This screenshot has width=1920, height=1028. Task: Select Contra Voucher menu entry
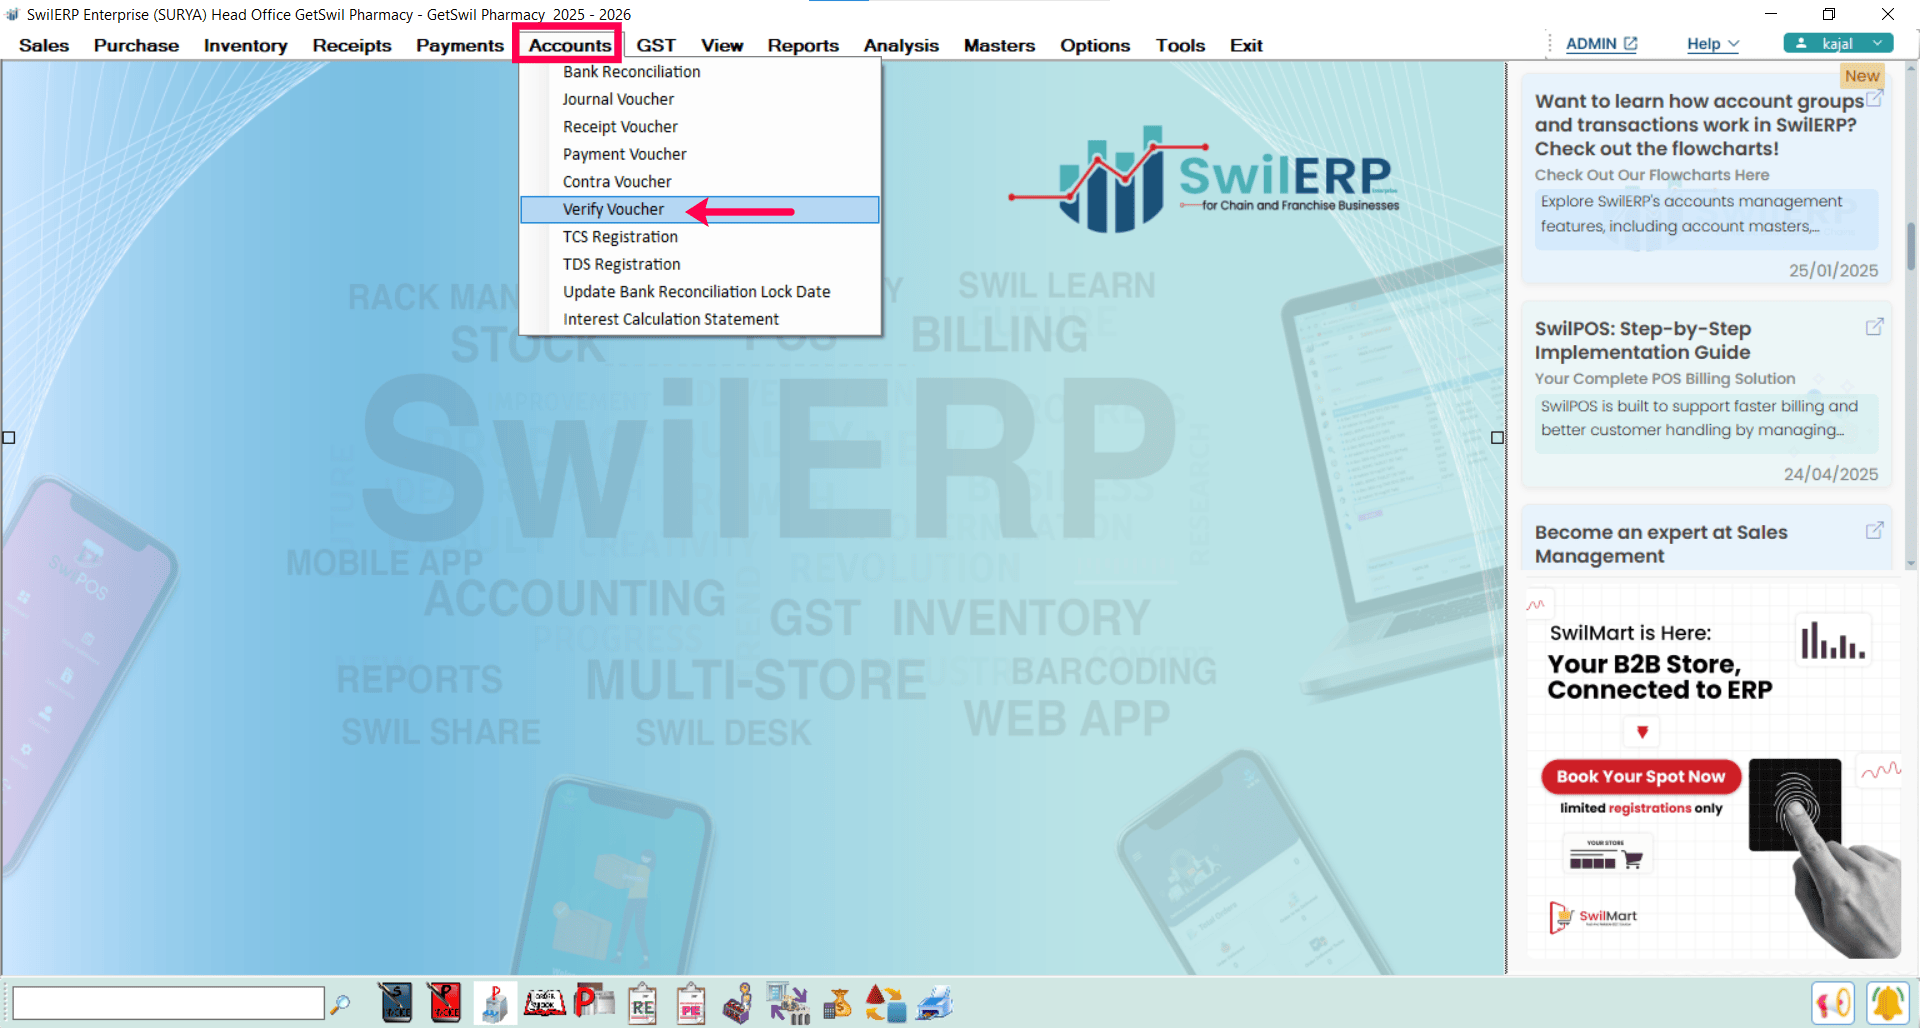700,182
